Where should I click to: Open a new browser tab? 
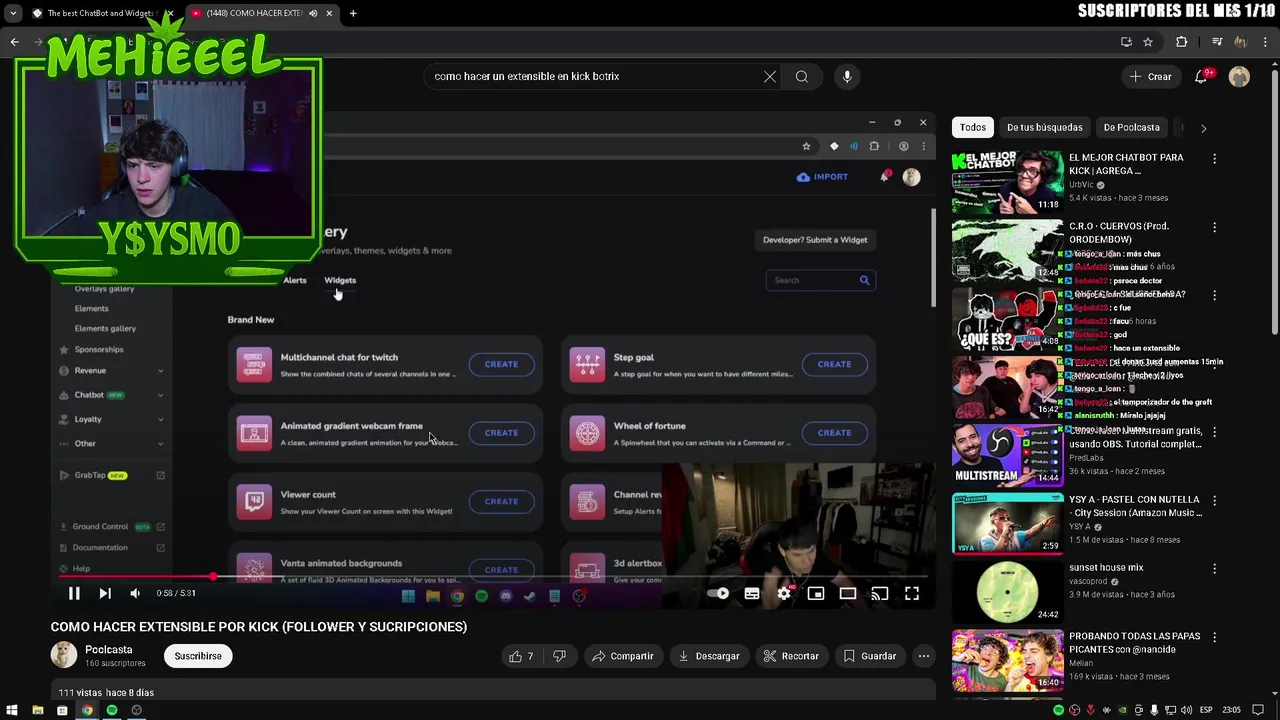click(353, 13)
